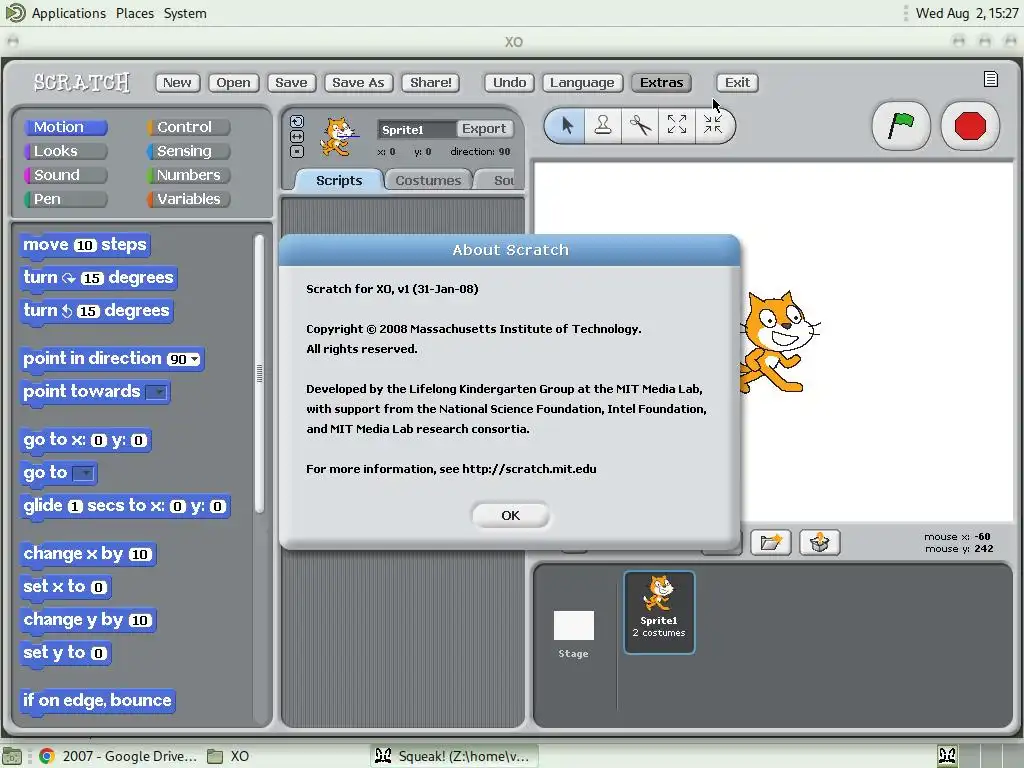Open the Variables blocks category

[x=189, y=199]
